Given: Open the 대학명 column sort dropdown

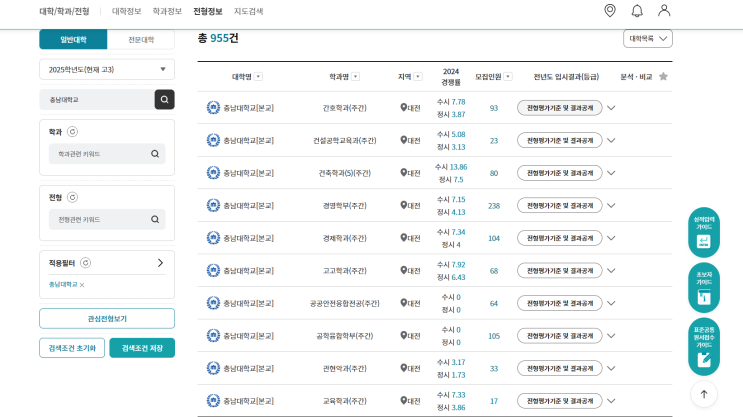Looking at the screenshot, I should click(x=258, y=77).
